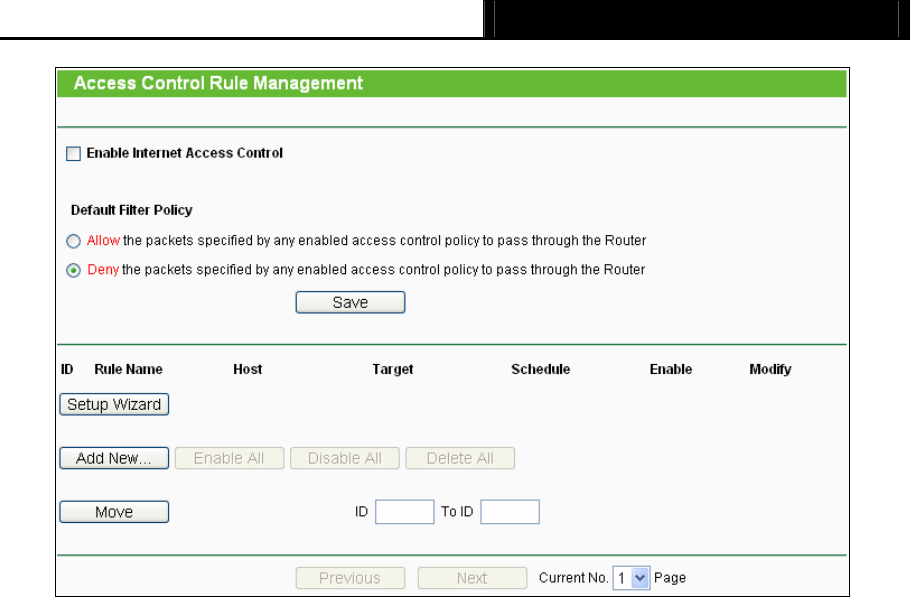The width and height of the screenshot is (910, 597).
Task: Focus the To ID input field
Action: tap(510, 512)
